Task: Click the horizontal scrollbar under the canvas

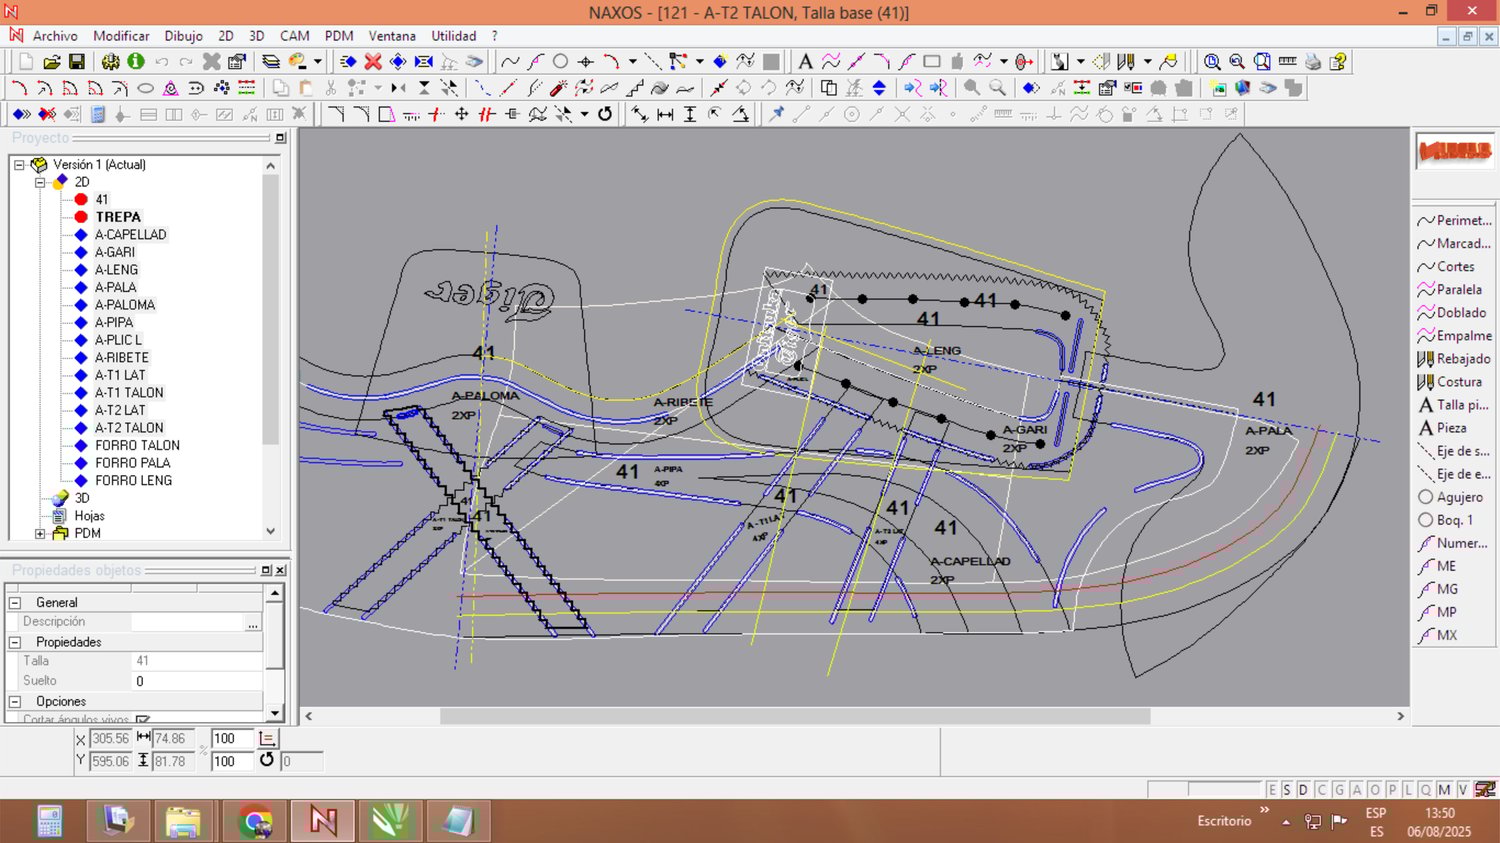Action: tap(795, 716)
